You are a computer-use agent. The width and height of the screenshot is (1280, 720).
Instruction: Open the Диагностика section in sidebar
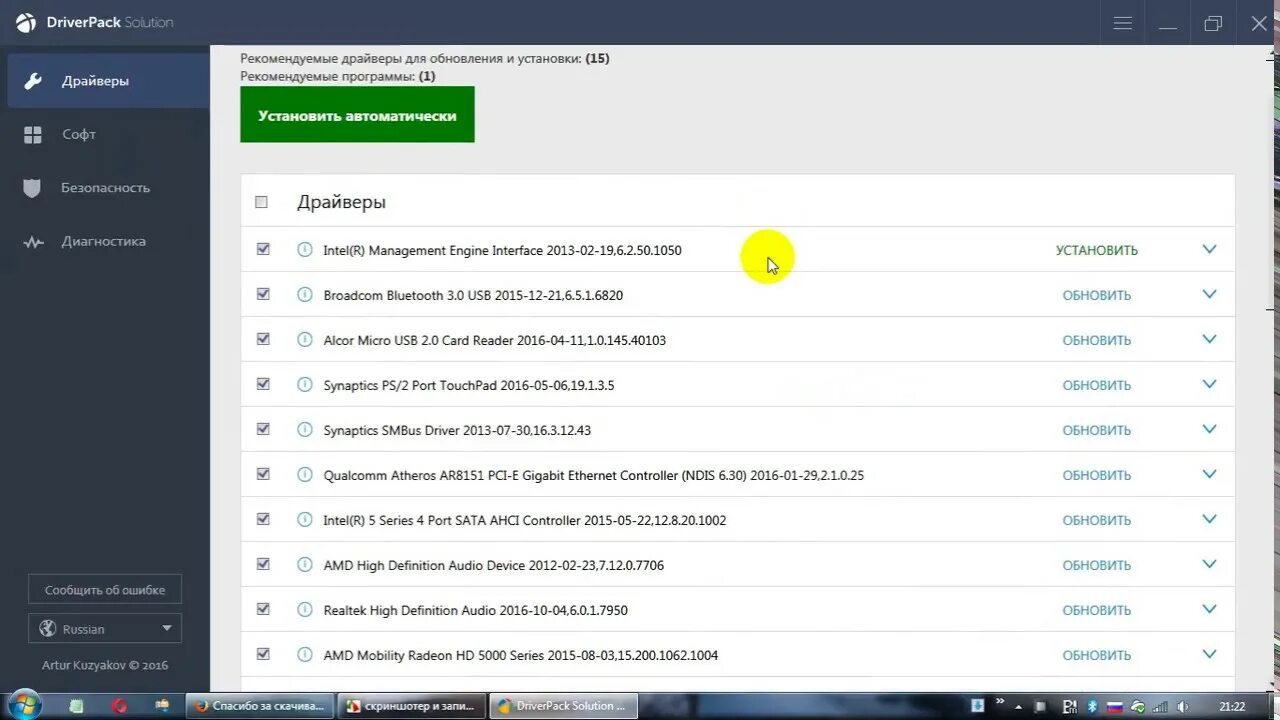(105, 241)
